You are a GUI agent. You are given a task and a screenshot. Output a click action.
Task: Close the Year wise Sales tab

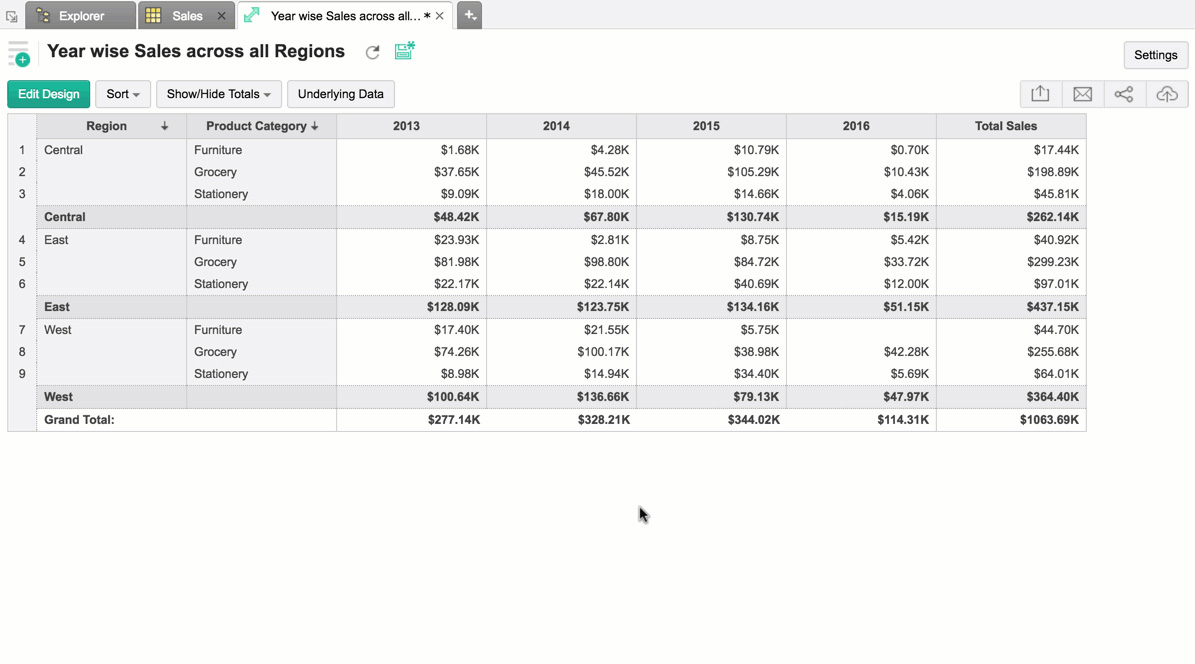pyautogui.click(x=439, y=16)
